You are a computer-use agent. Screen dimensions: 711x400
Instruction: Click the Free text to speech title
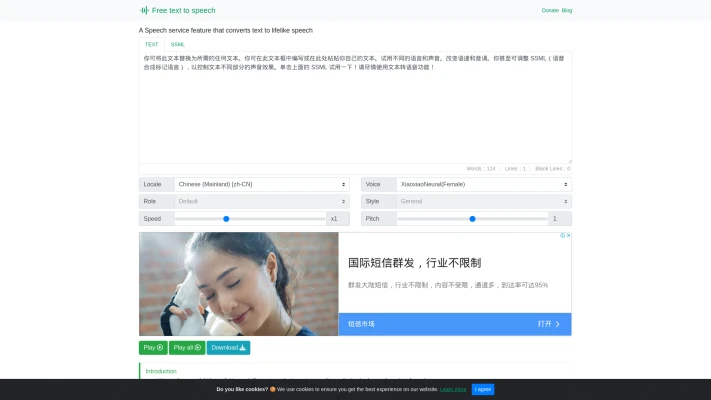click(184, 10)
